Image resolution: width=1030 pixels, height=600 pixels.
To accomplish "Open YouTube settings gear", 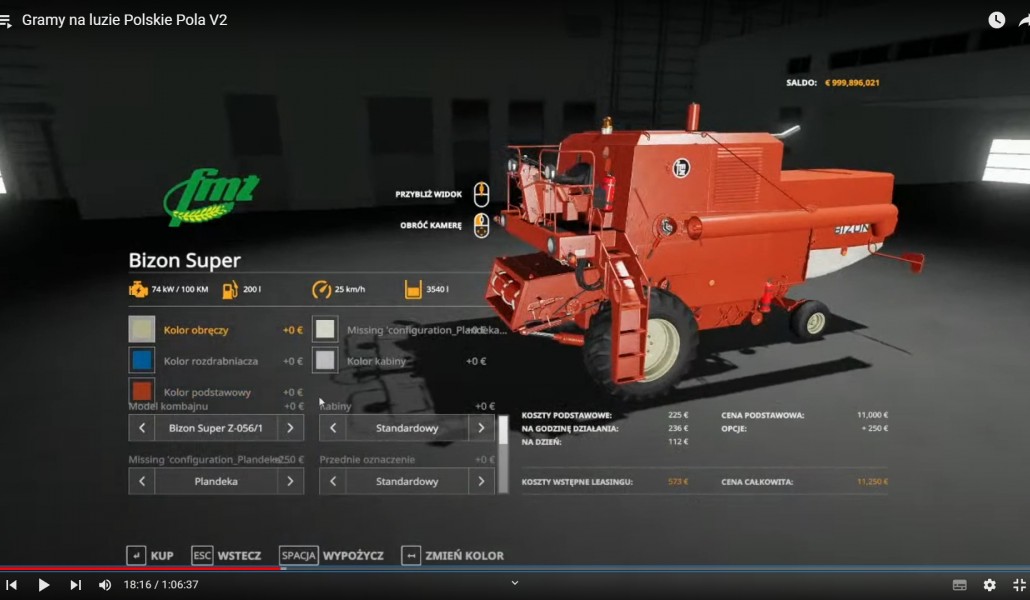I will 989,585.
